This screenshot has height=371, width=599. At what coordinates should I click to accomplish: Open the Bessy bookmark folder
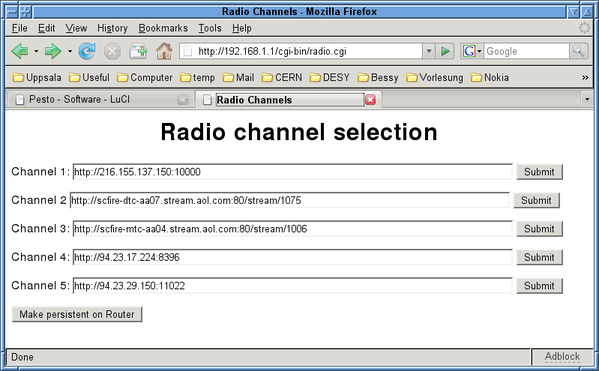click(378, 78)
